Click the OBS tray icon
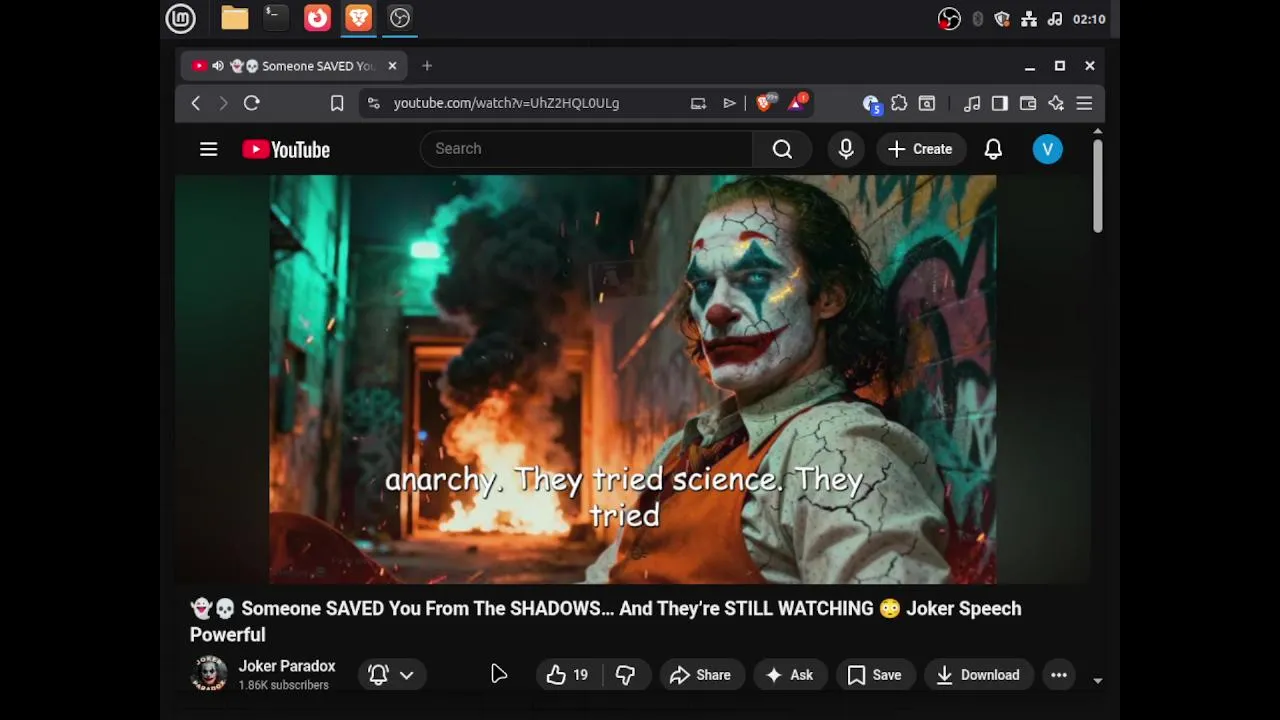1280x720 pixels. [x=949, y=19]
